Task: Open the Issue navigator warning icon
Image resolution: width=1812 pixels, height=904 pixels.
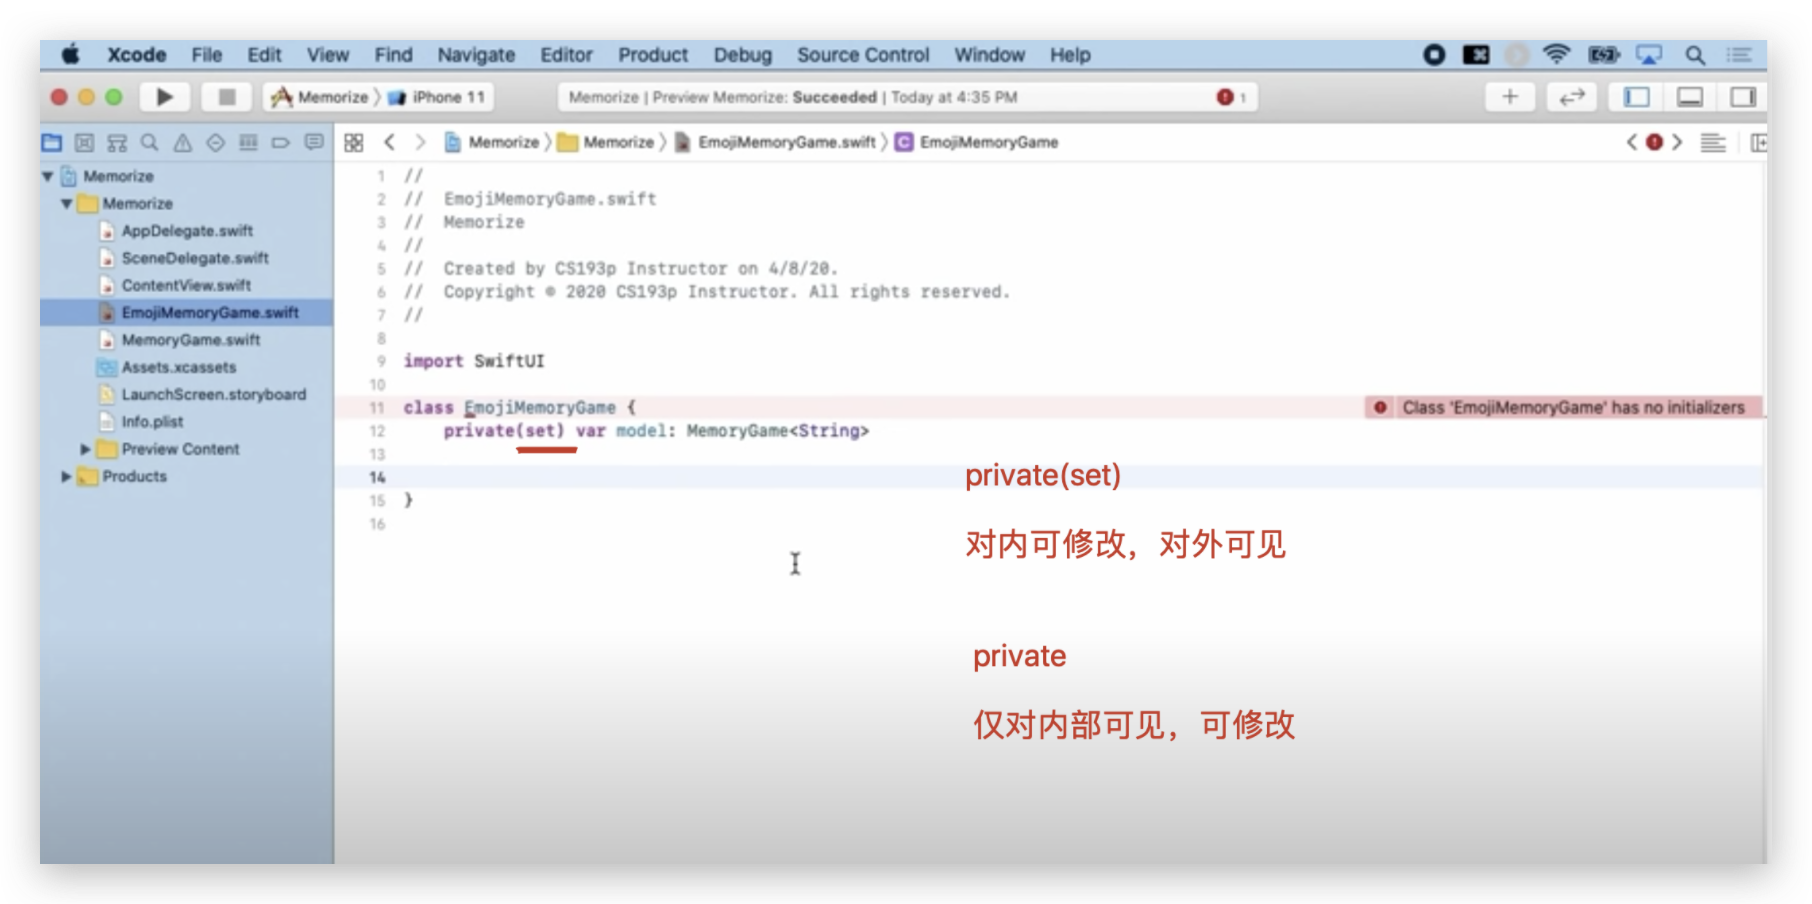Action: coord(183,143)
